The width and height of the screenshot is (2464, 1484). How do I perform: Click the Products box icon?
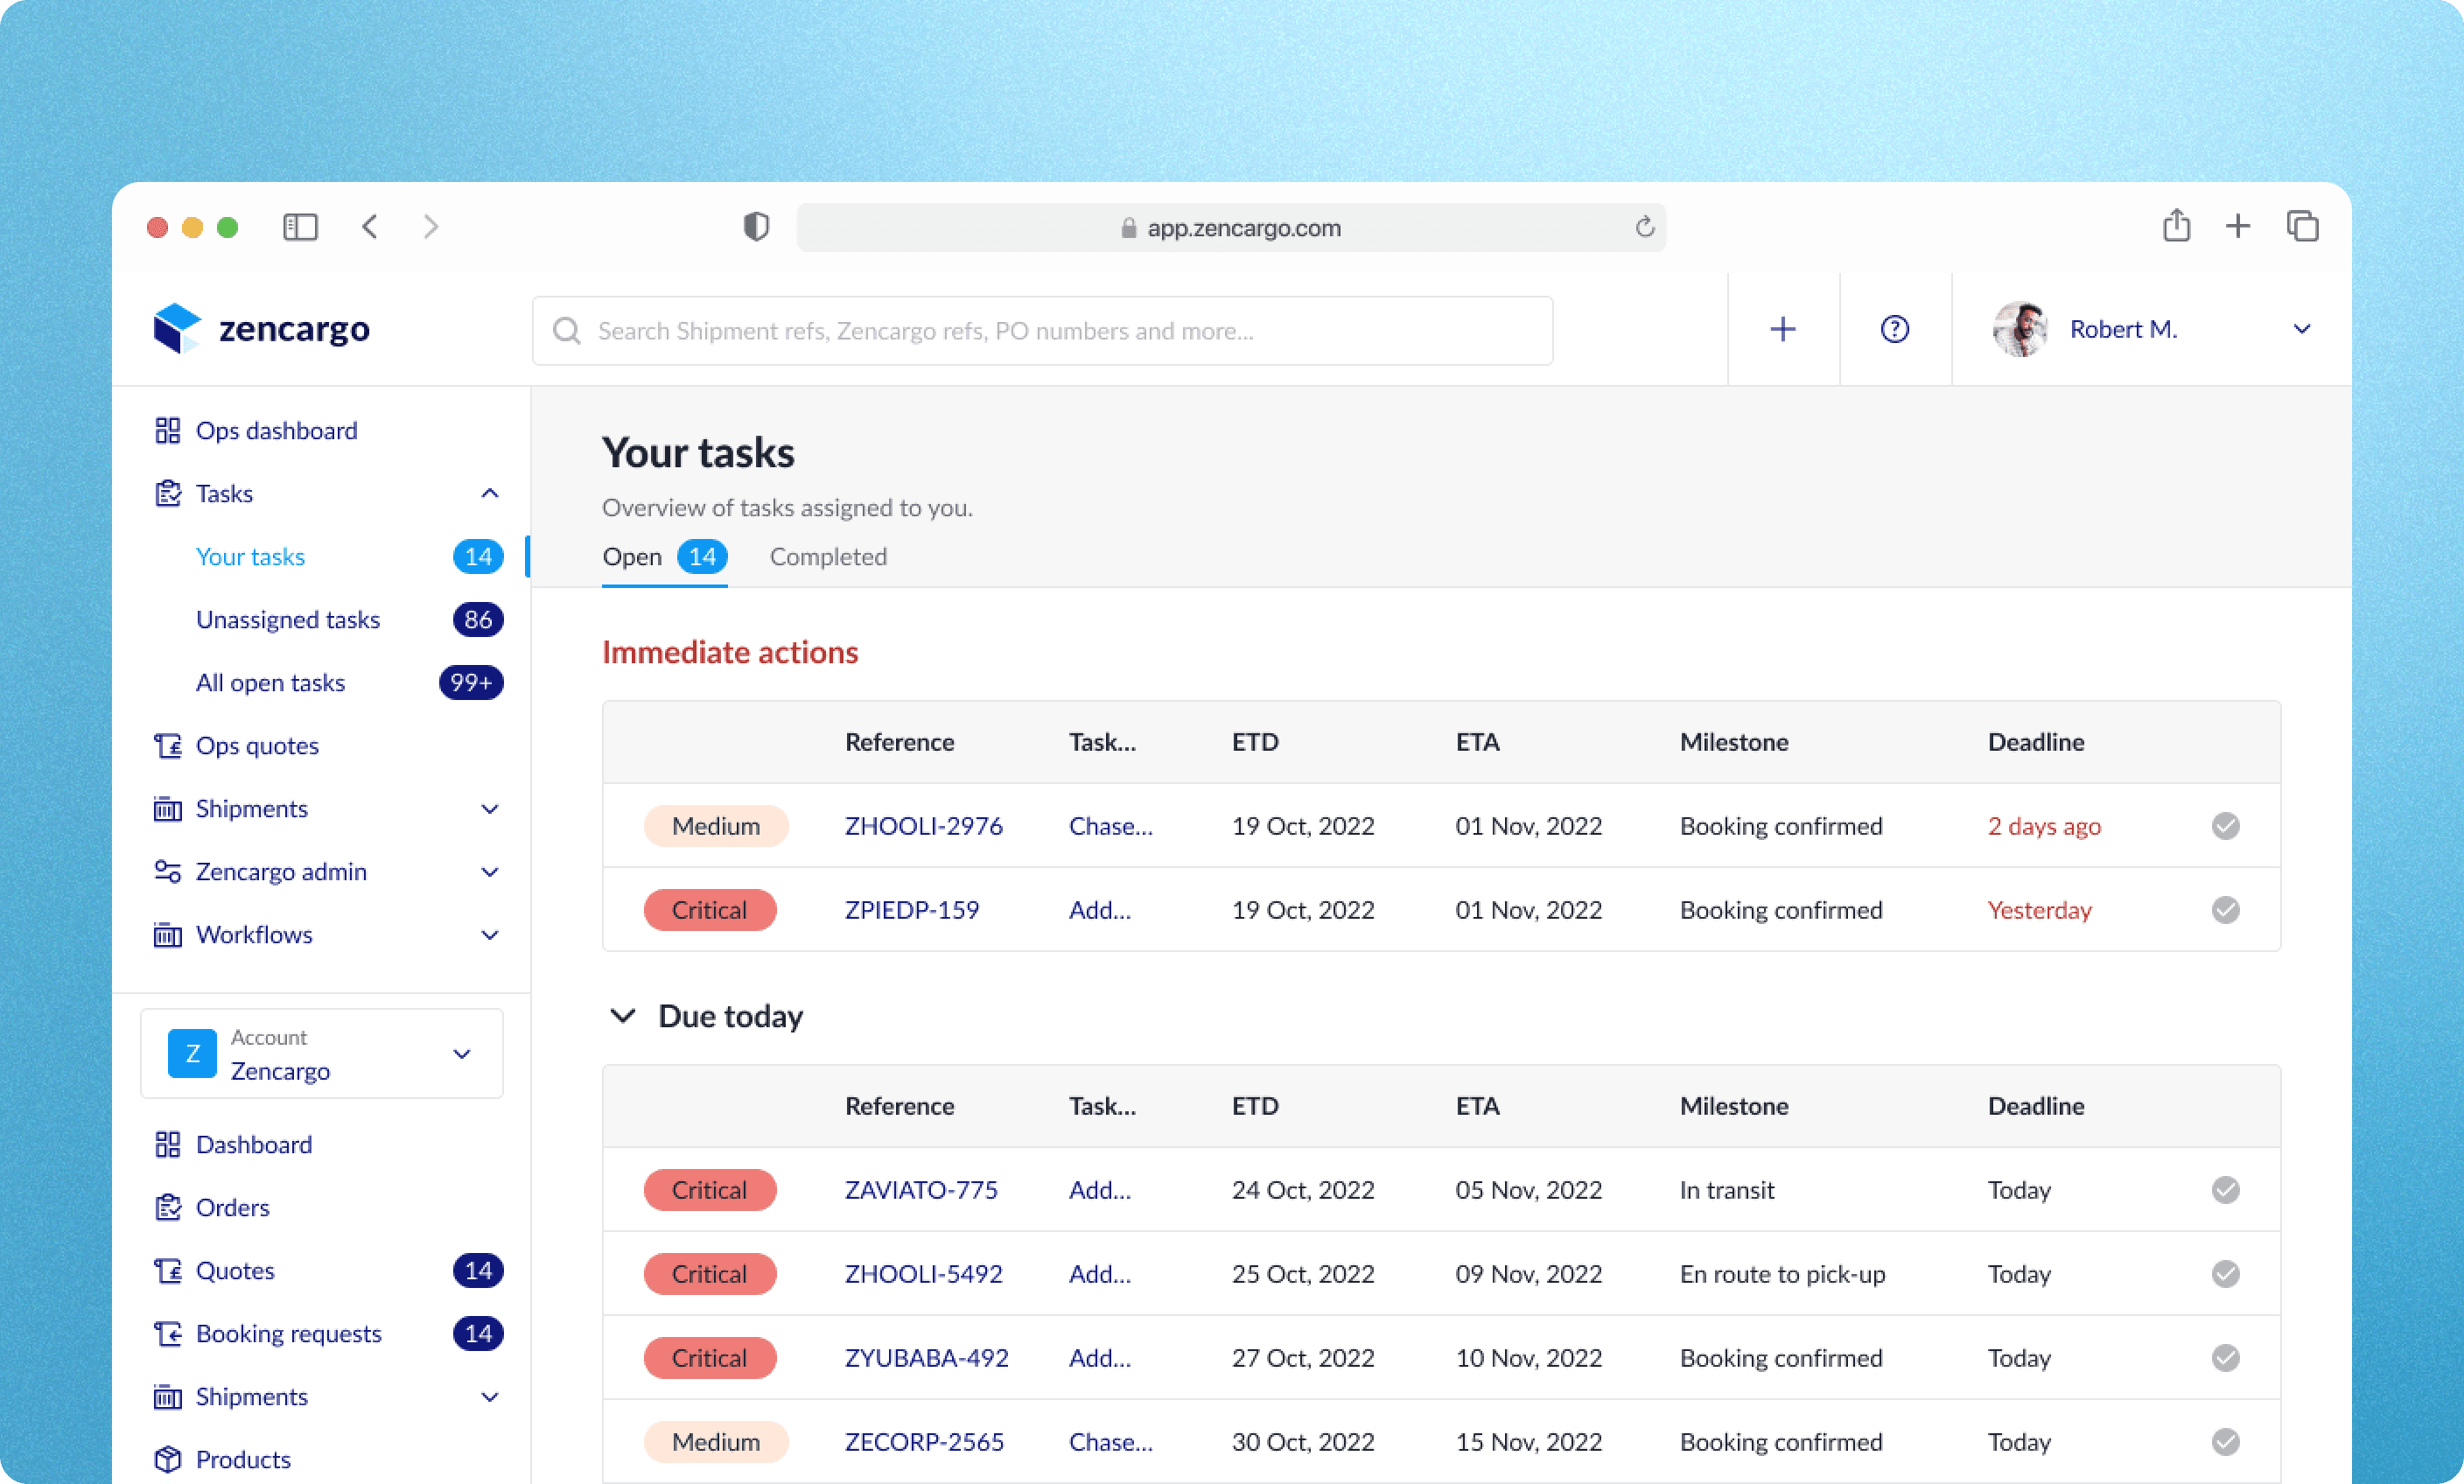167,1460
